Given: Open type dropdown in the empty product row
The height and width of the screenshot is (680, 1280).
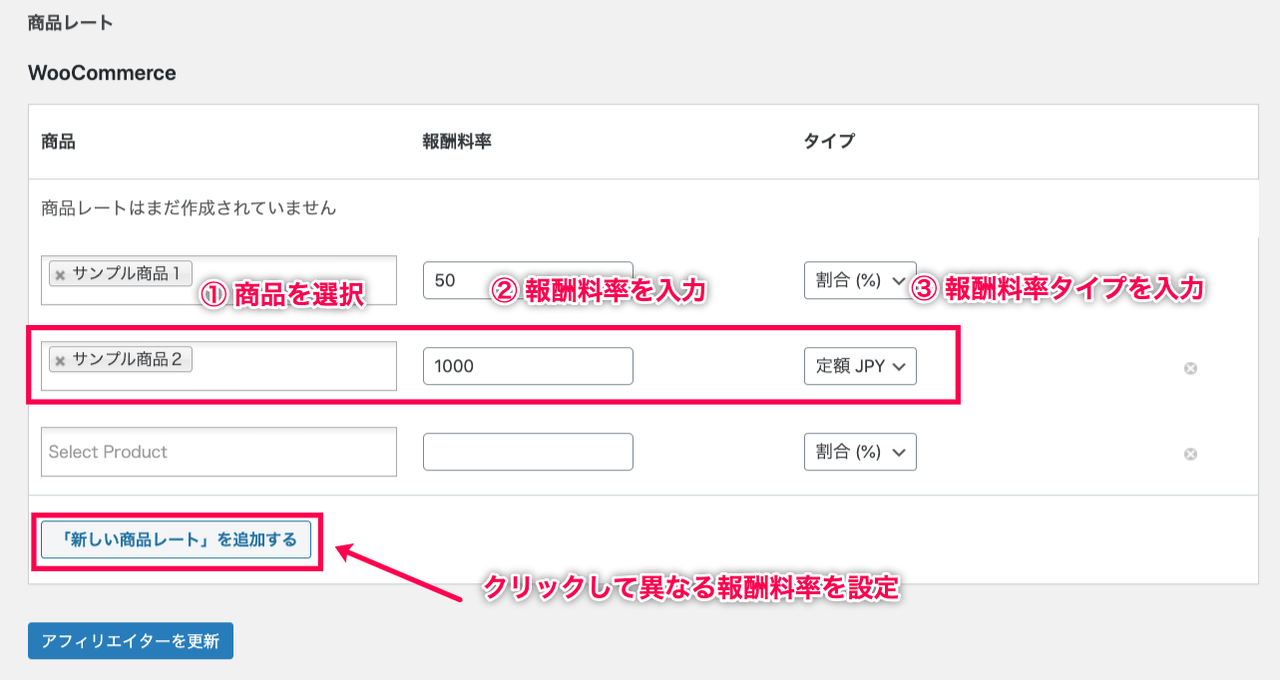Looking at the screenshot, I should coord(860,452).
